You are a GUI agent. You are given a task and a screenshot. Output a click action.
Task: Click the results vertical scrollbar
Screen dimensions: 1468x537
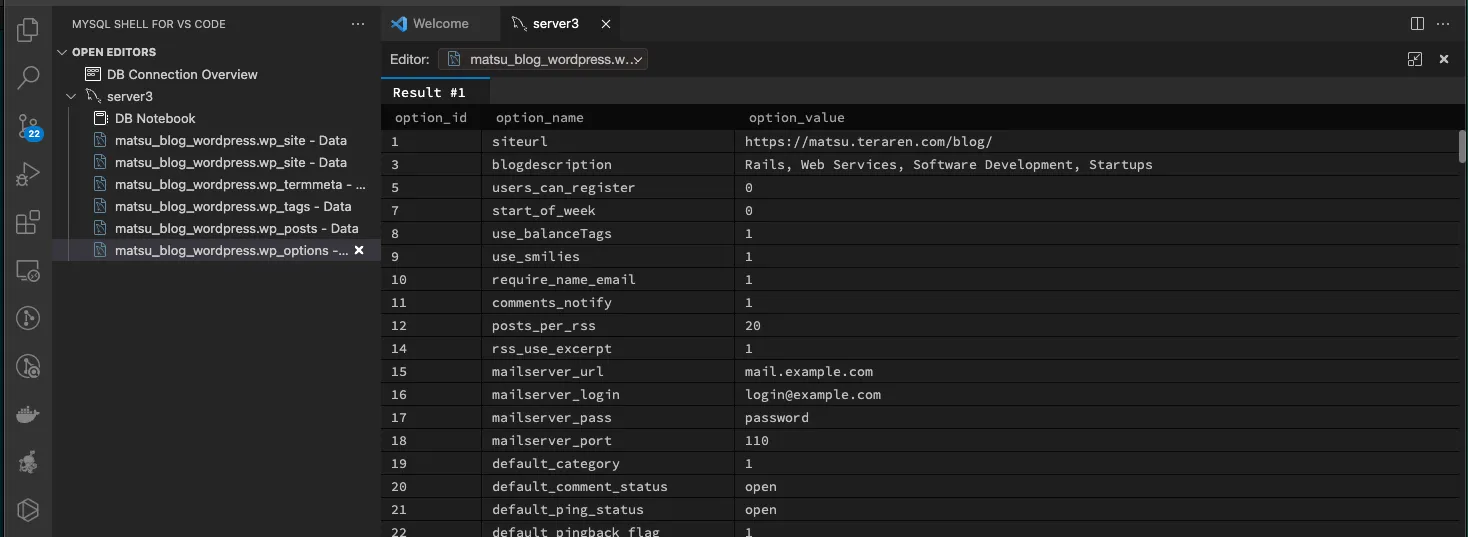tap(1461, 146)
